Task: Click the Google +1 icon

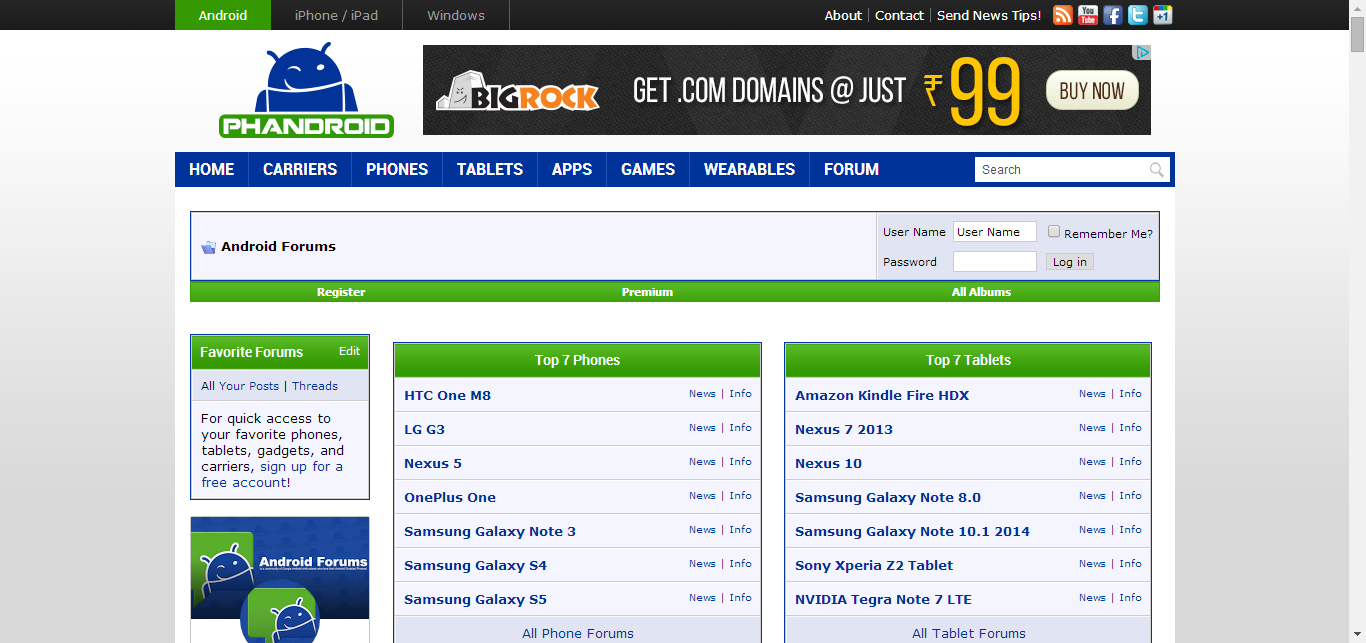Action: coord(1163,15)
